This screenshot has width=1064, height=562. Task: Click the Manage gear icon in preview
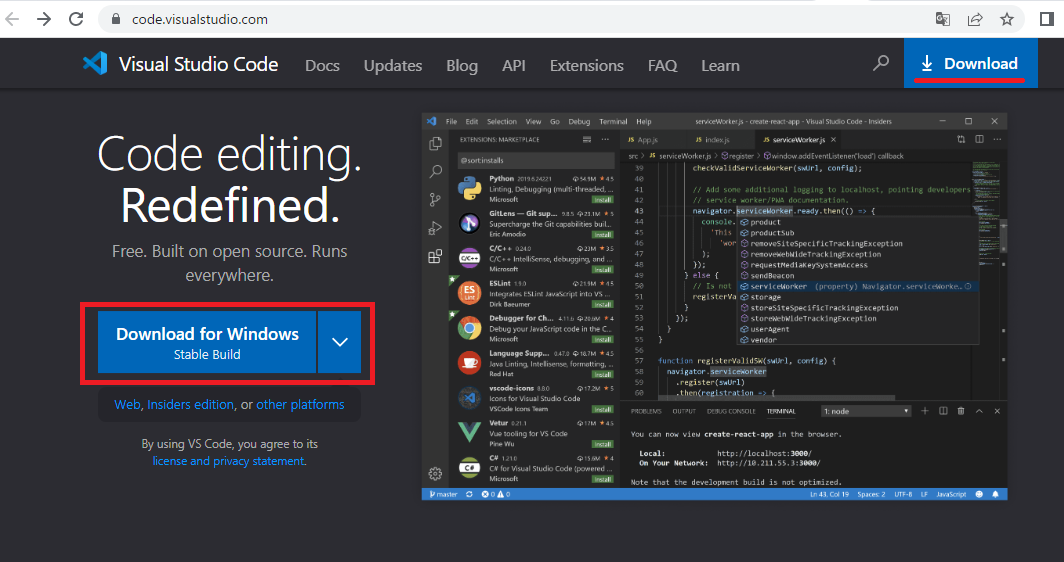click(436, 474)
